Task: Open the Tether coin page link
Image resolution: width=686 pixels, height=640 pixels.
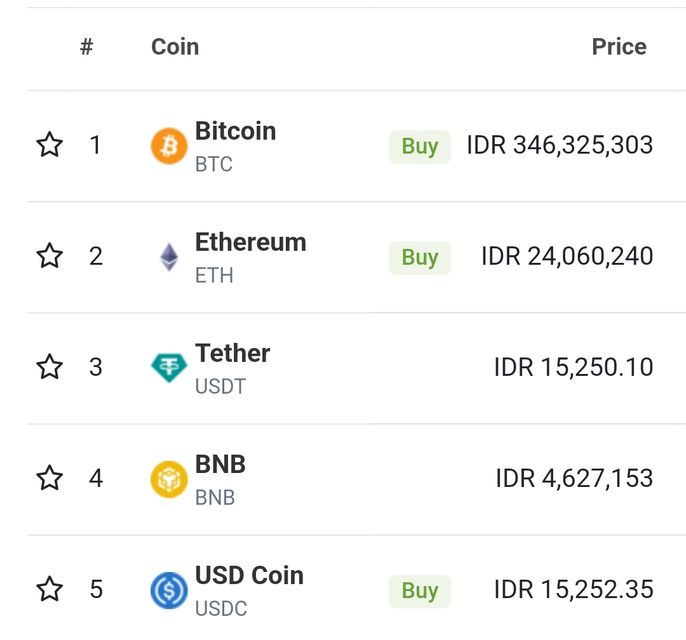Action: (232, 354)
